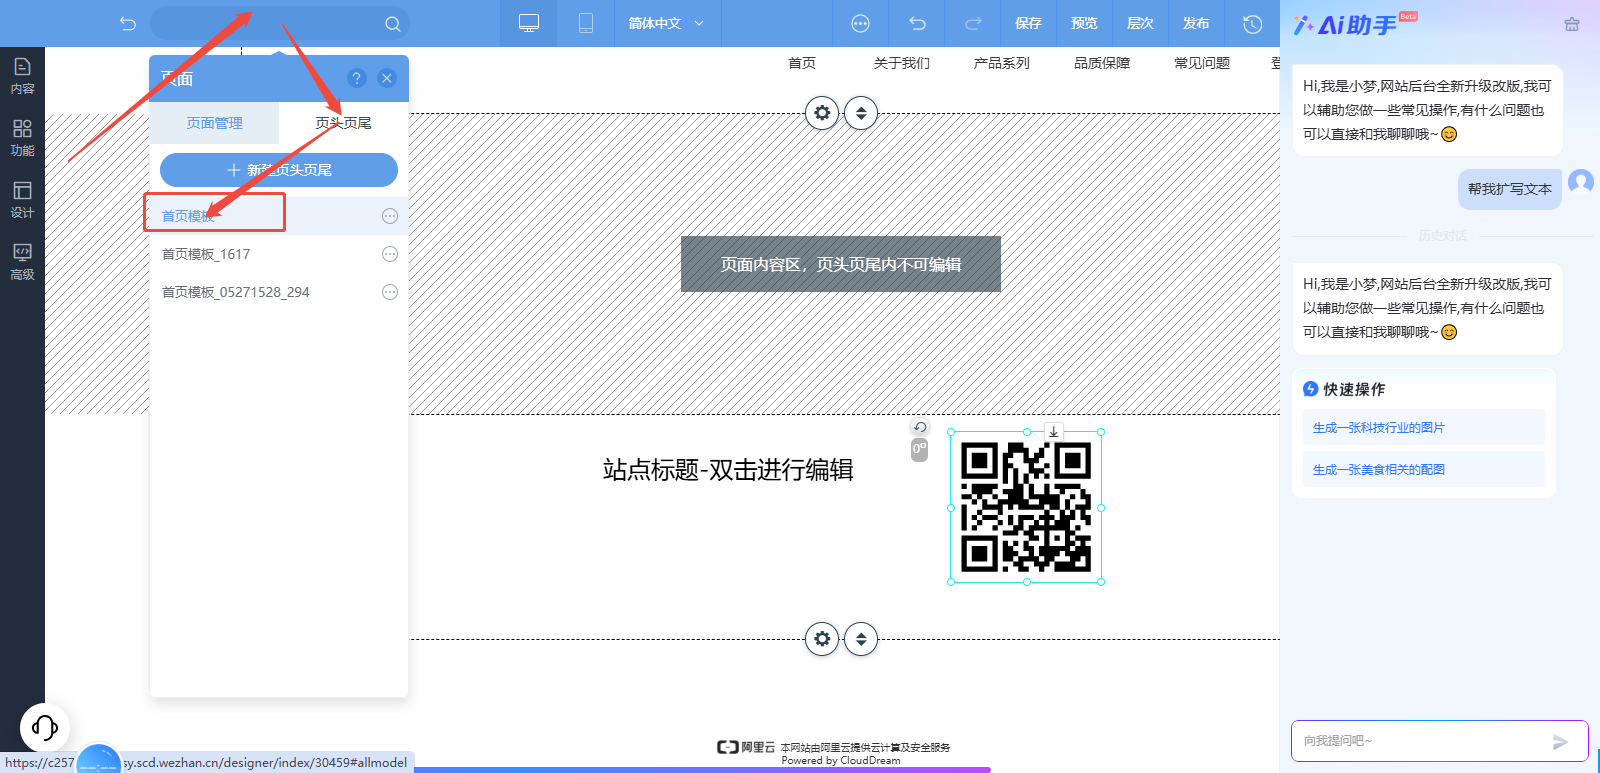This screenshot has width=1600, height=773.
Task: Open options menu for 首页模板_1617 row
Action: 390,254
